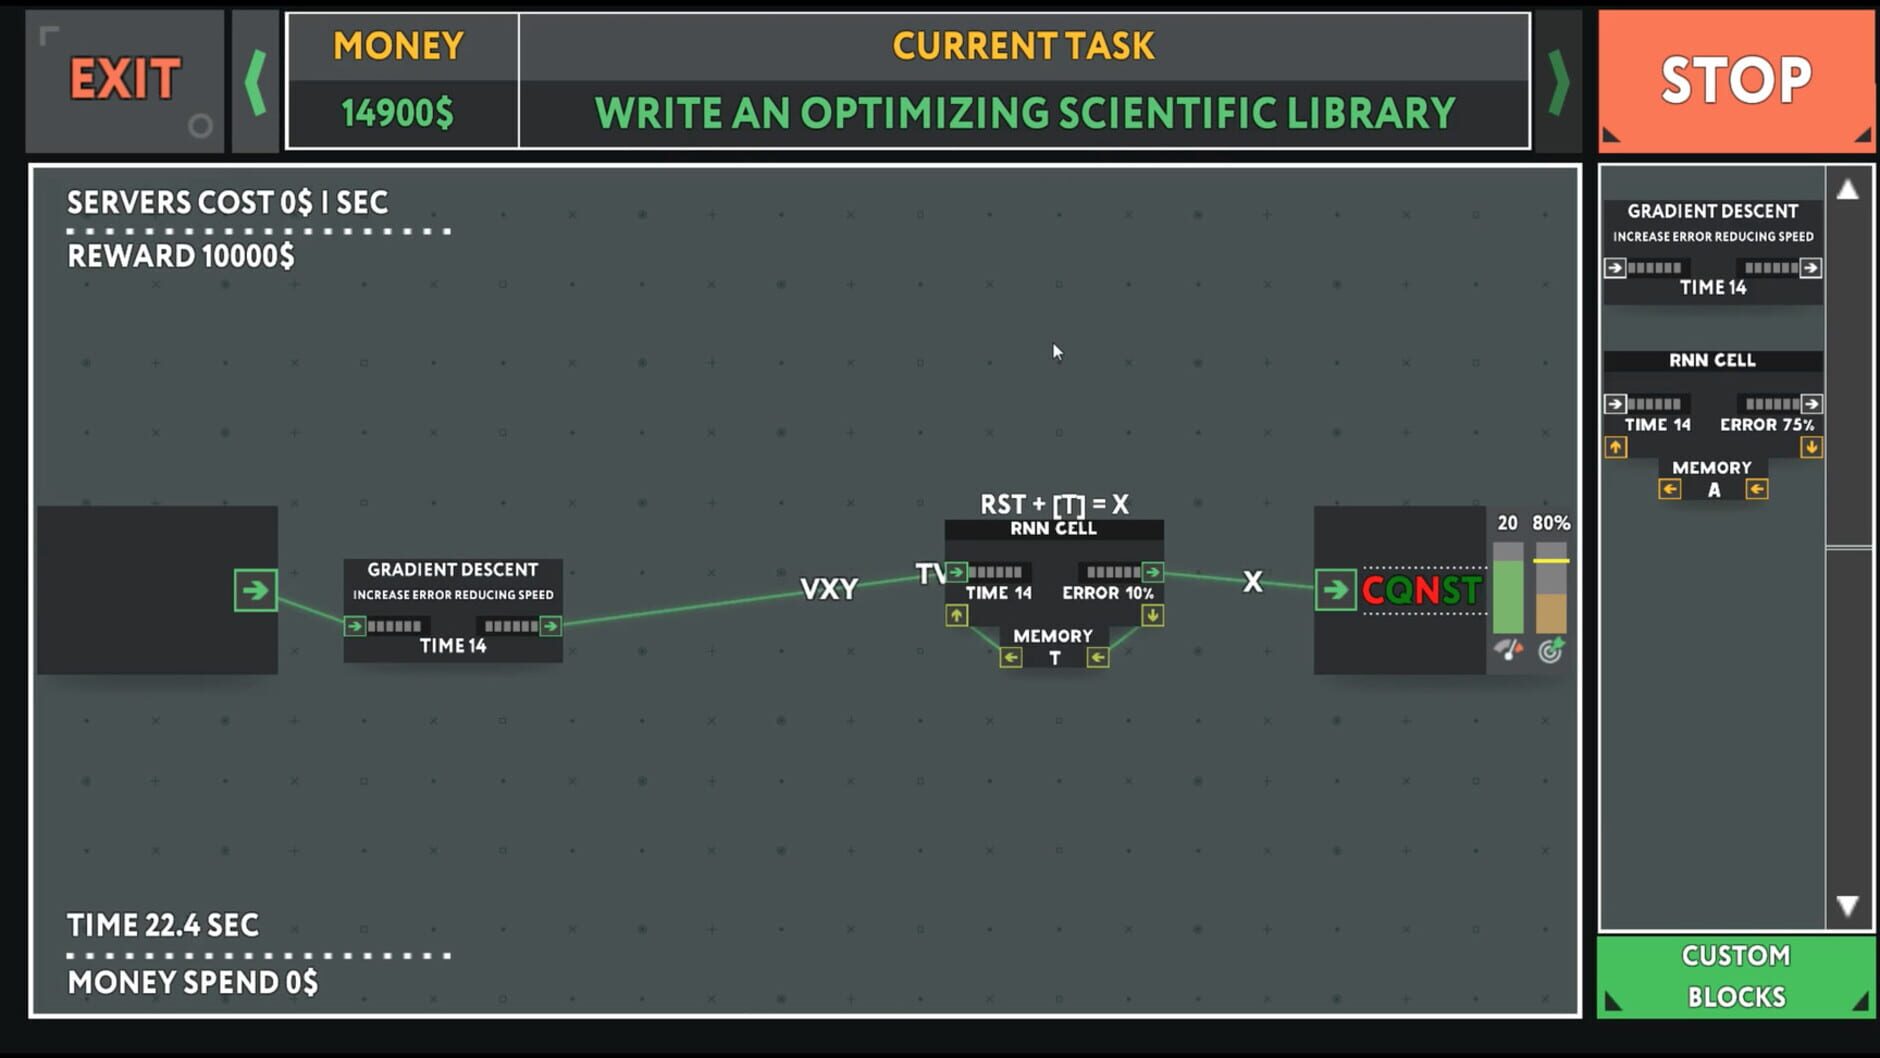Click TIME 14 on canvas RNN Cell
This screenshot has height=1058, width=1880.
[x=998, y=593]
